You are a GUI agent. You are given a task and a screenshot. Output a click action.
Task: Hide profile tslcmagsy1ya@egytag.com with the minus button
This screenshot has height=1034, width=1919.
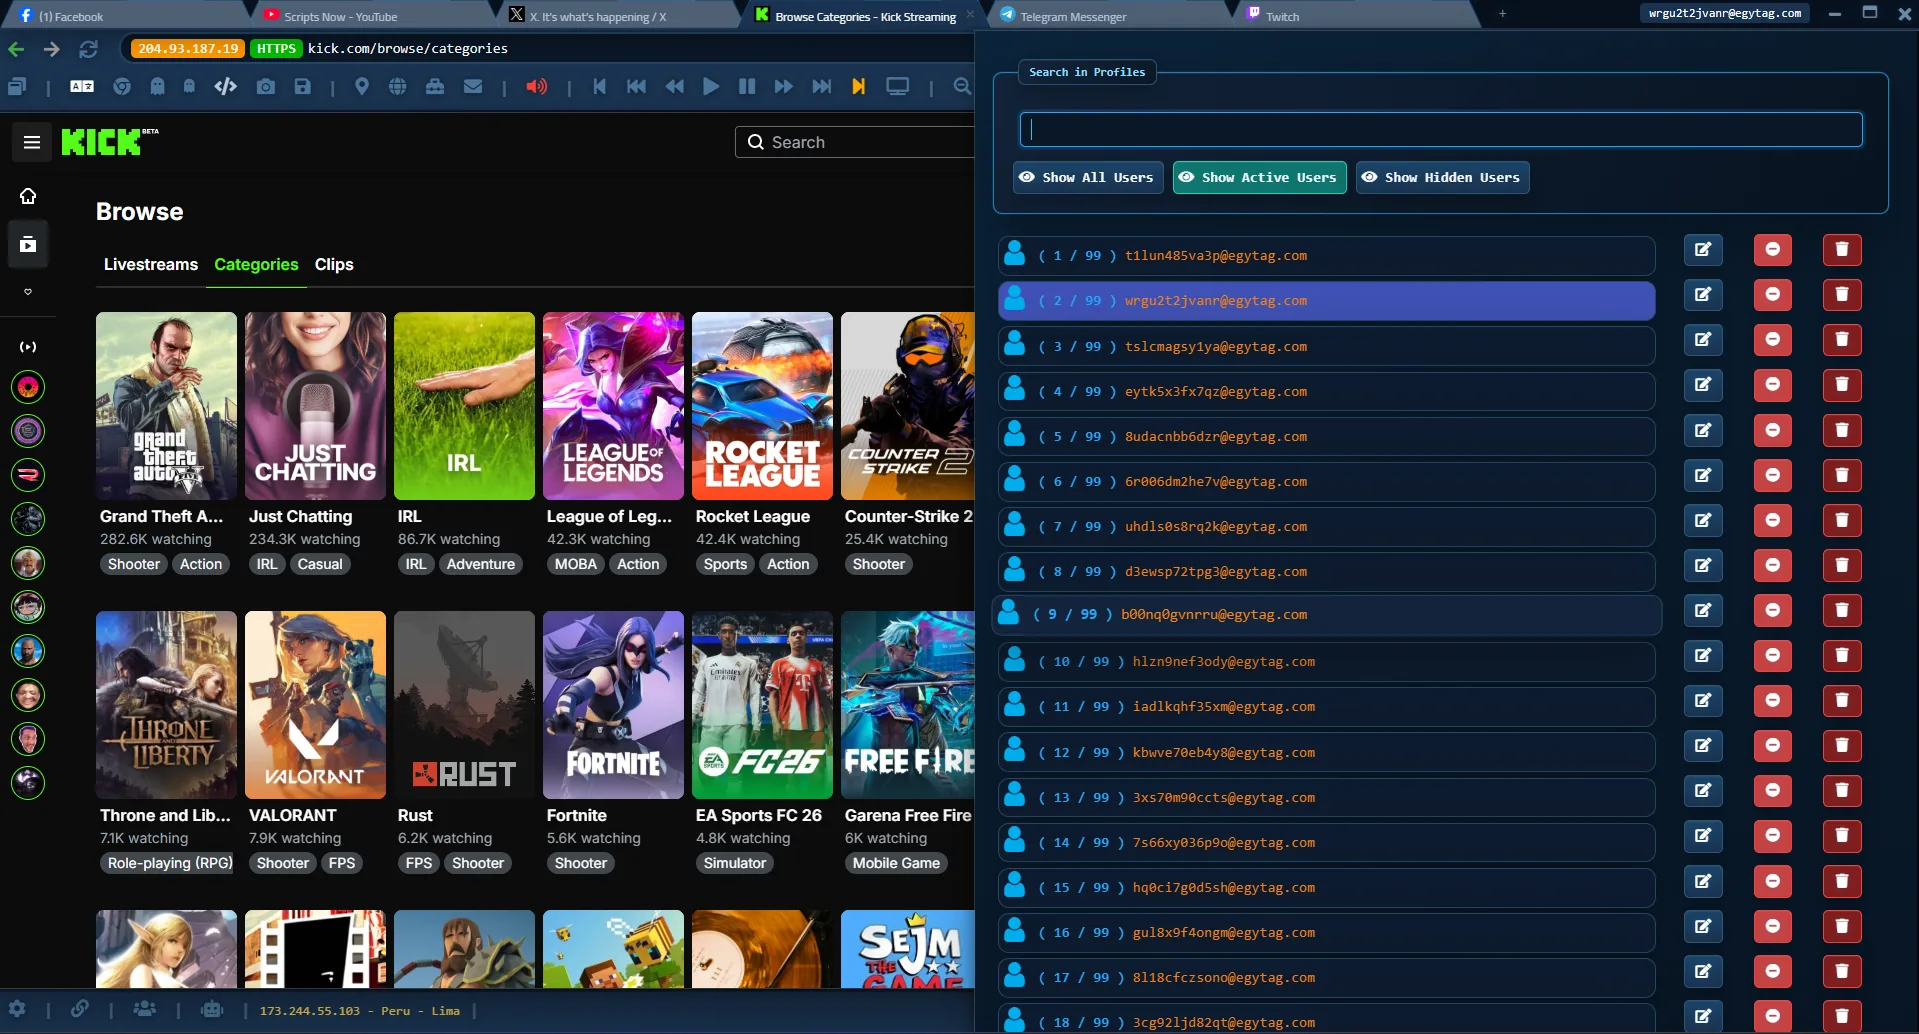coord(1773,339)
